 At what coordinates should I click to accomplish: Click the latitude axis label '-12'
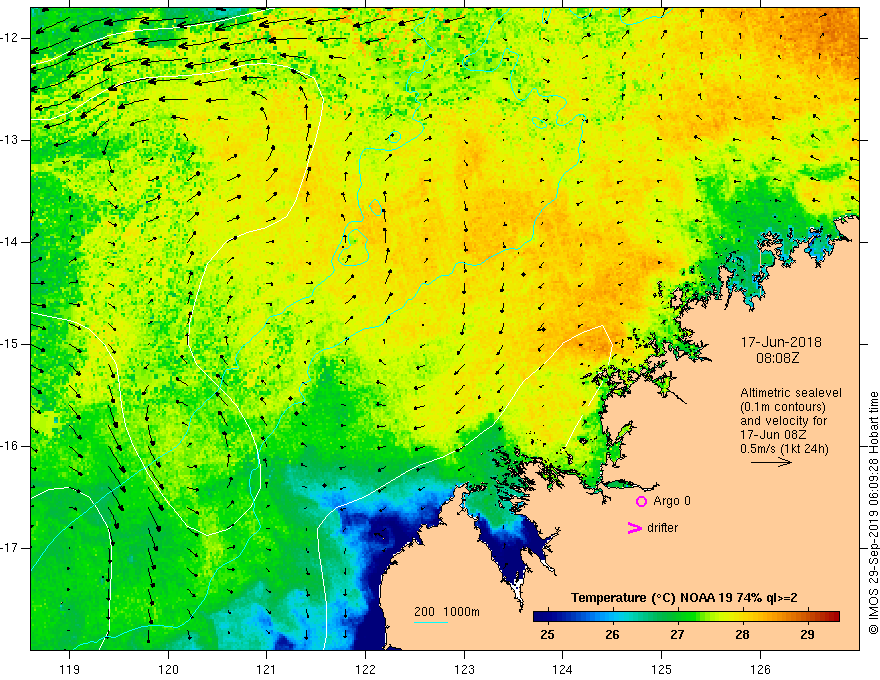10,38
